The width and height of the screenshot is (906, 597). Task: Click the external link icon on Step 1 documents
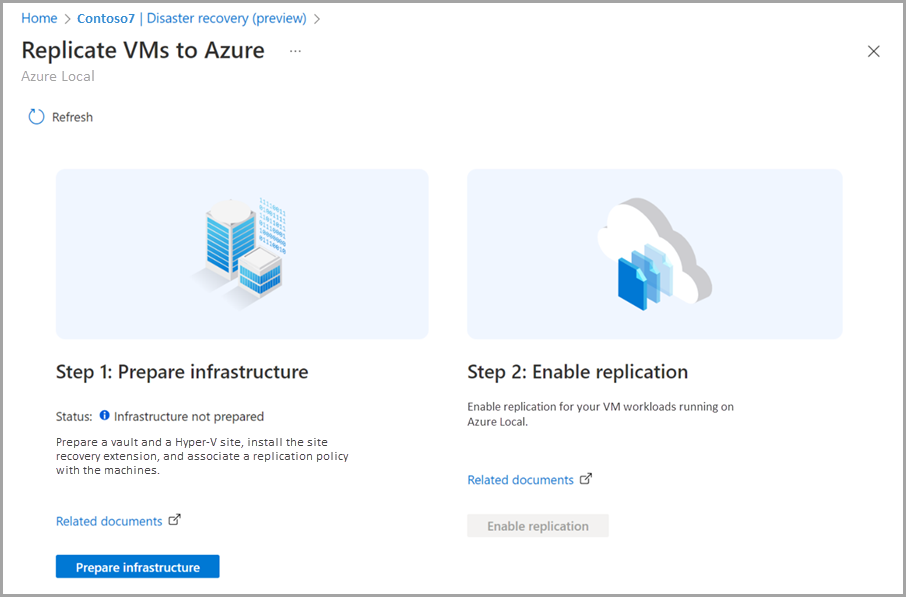173,520
